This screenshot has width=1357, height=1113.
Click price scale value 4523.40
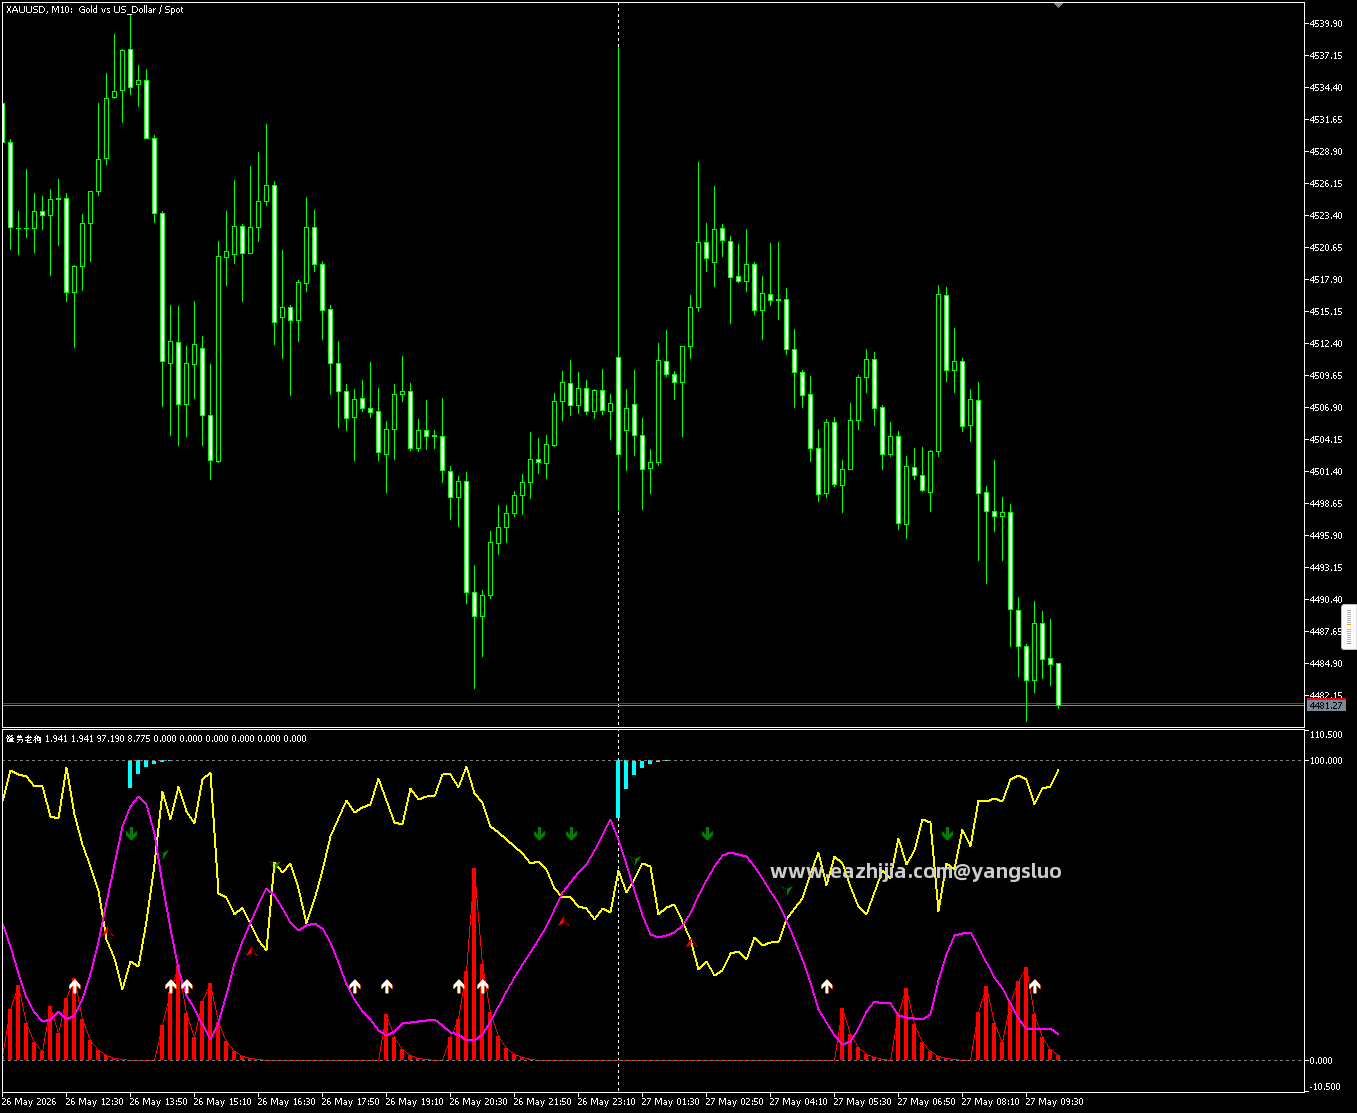pos(1326,215)
